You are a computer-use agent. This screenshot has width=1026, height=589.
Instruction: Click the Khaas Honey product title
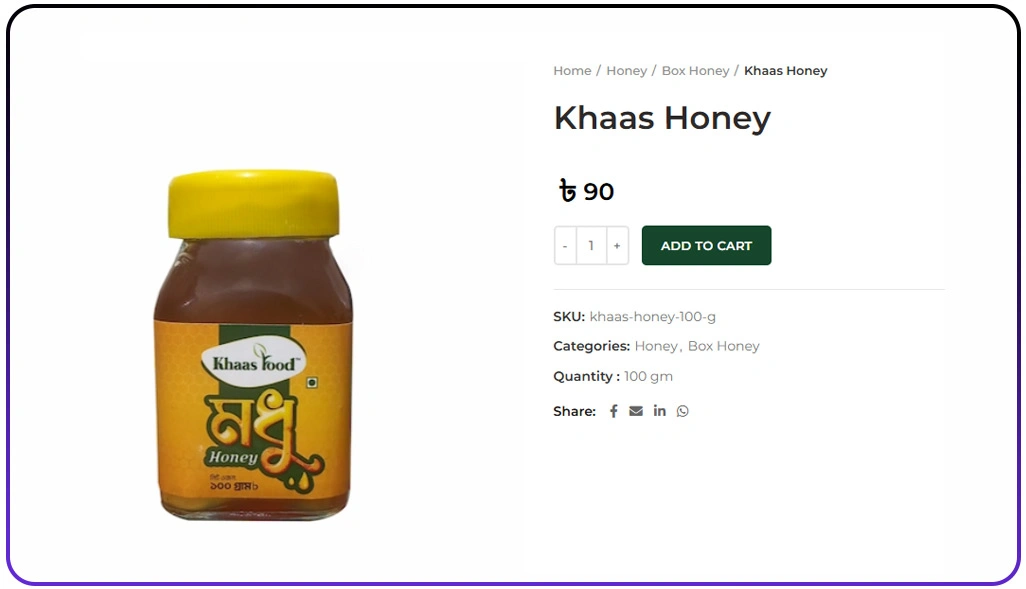(x=662, y=118)
